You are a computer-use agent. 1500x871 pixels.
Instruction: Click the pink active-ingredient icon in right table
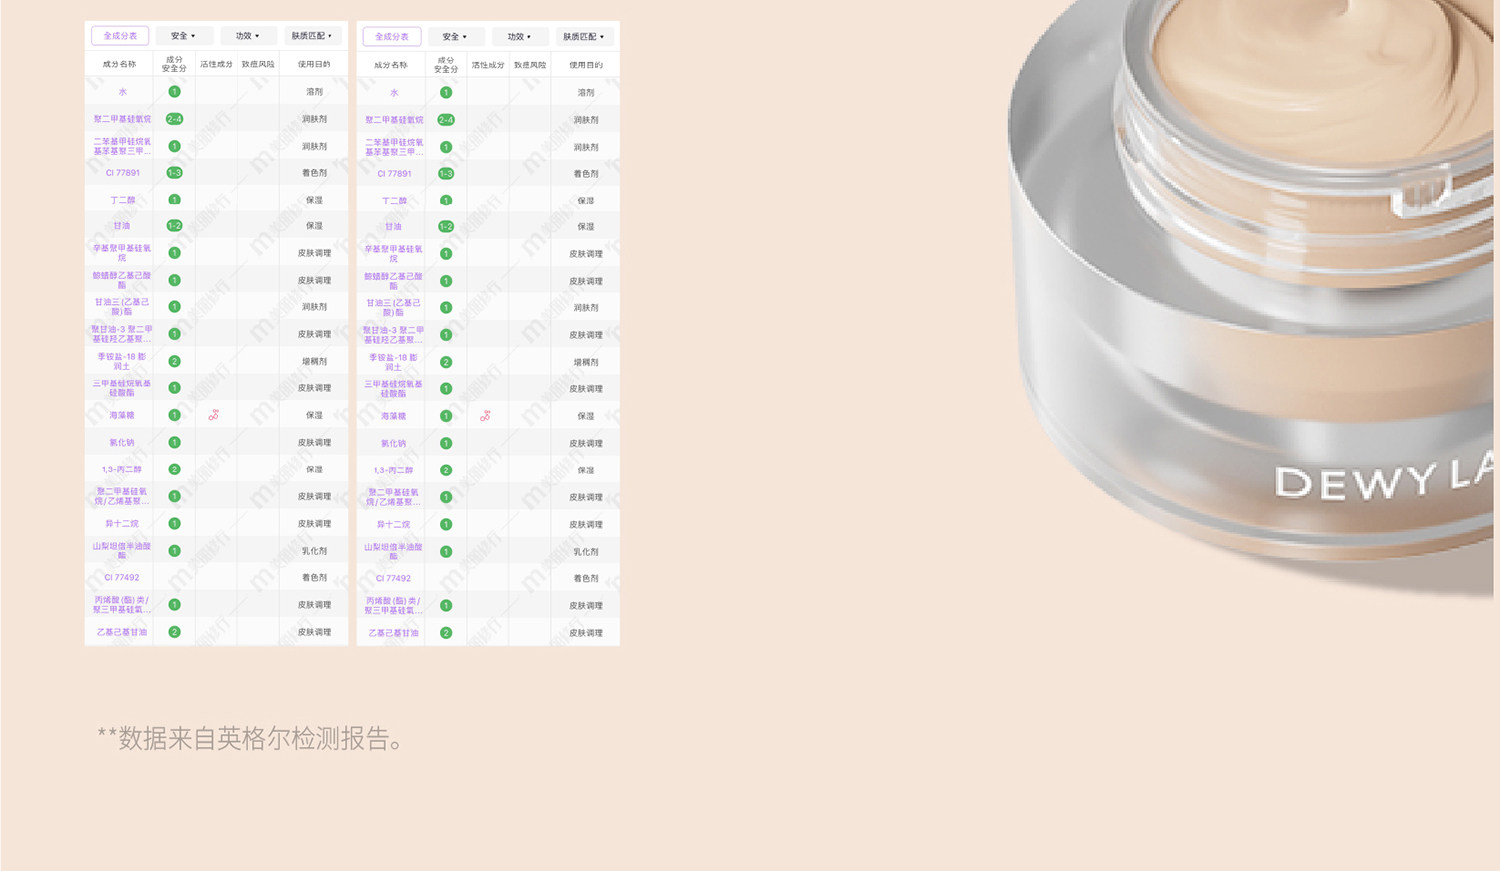coord(485,416)
